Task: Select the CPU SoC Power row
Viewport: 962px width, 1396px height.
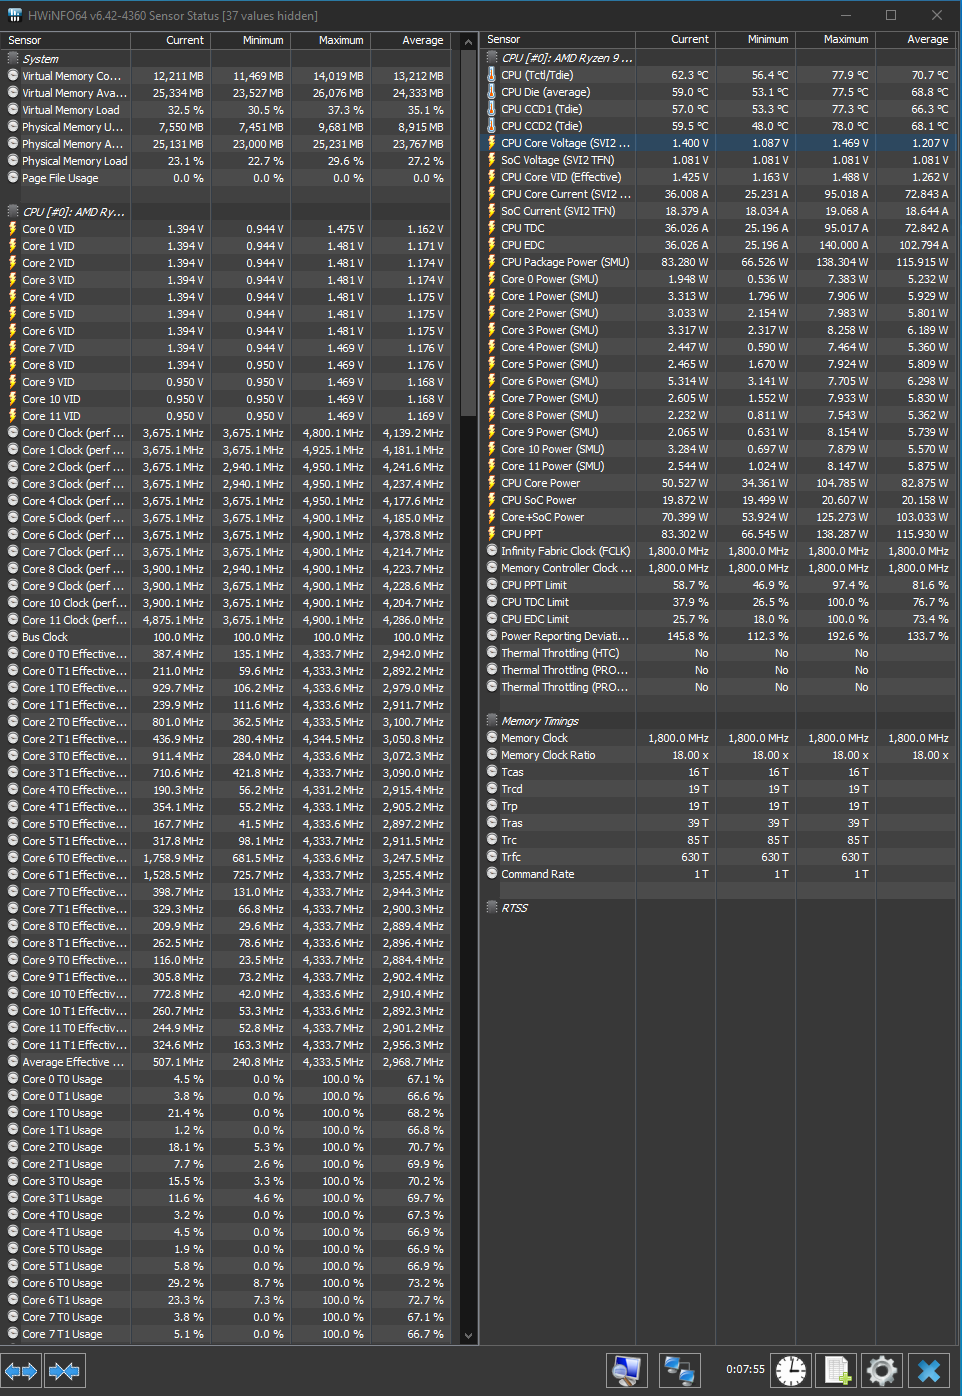Action: tap(718, 499)
